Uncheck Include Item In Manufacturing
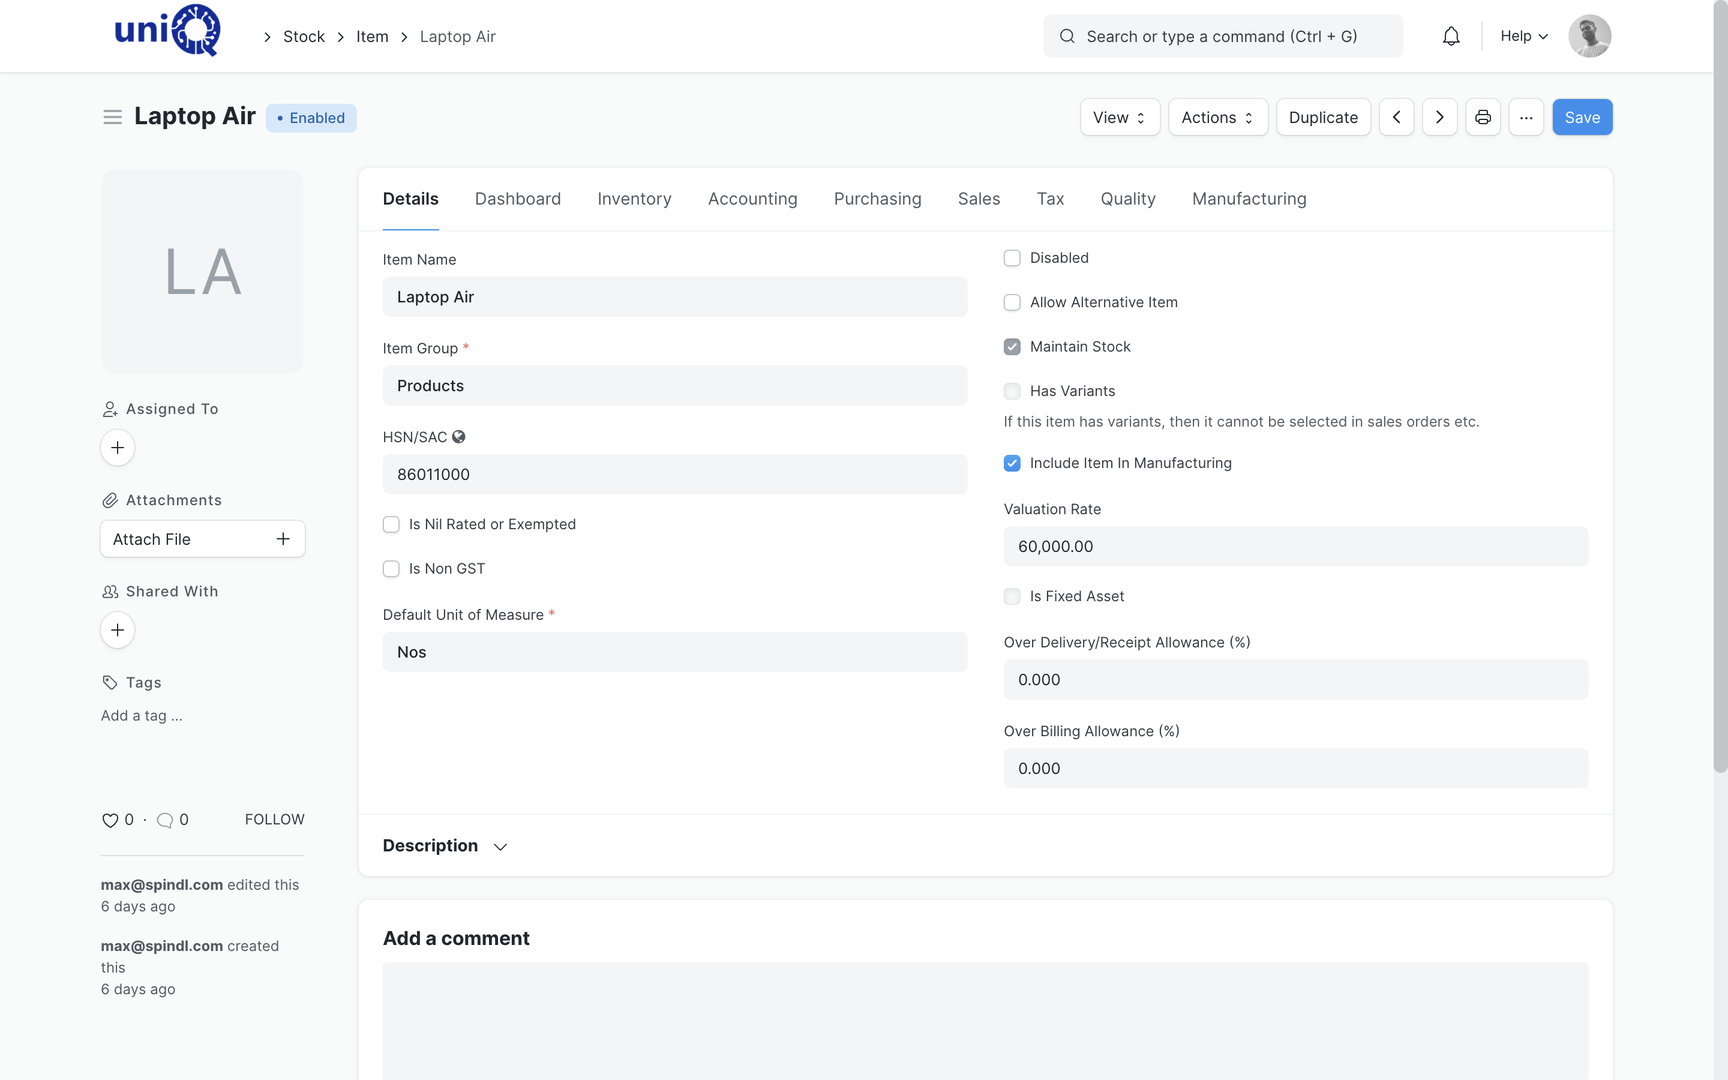The width and height of the screenshot is (1728, 1080). (x=1012, y=463)
